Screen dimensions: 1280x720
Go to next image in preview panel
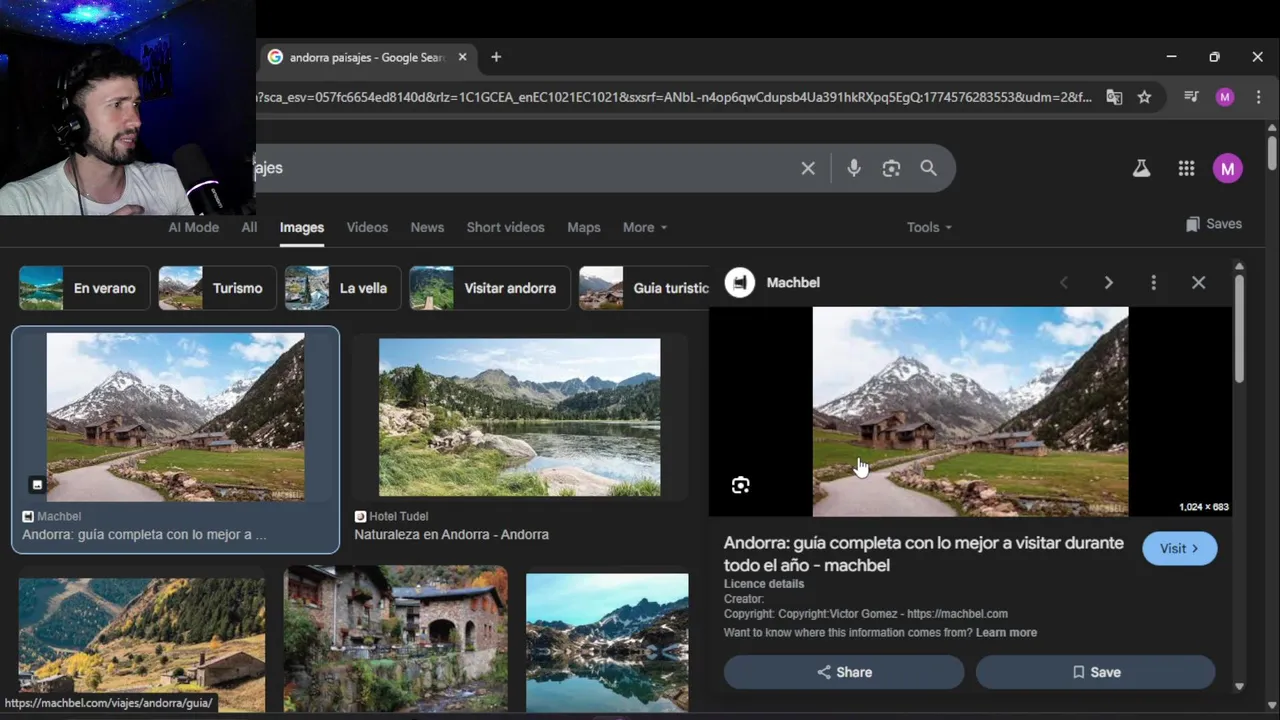tap(1108, 283)
